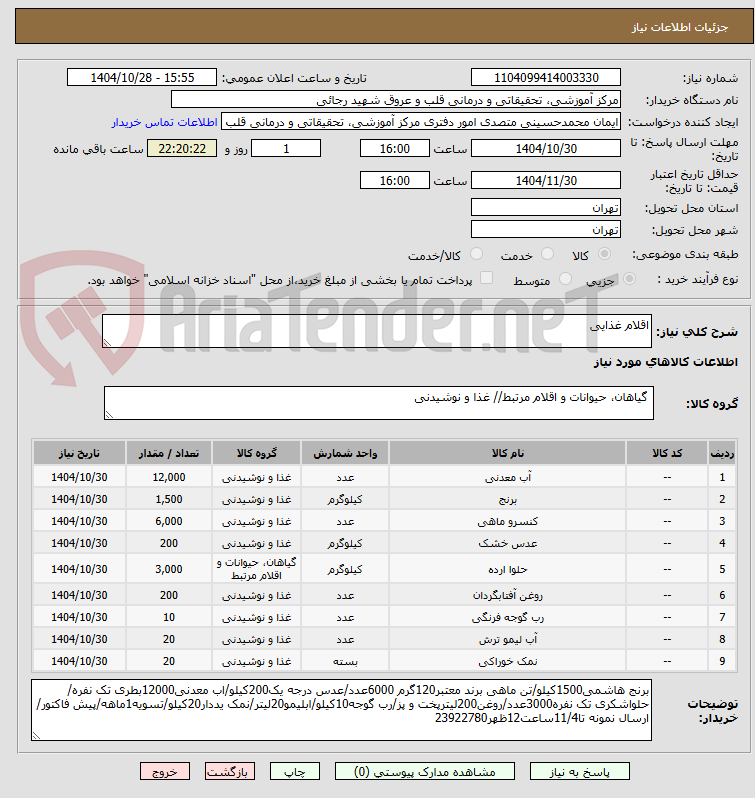Viewport: 755px width, 798px height.
Task: Click the نام دستگاه خریدار field
Action: point(396,100)
